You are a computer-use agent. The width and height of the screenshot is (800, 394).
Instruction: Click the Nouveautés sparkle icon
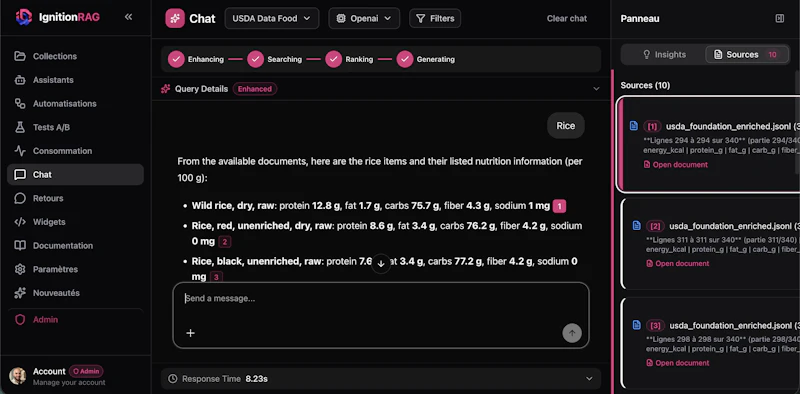tap(20, 293)
